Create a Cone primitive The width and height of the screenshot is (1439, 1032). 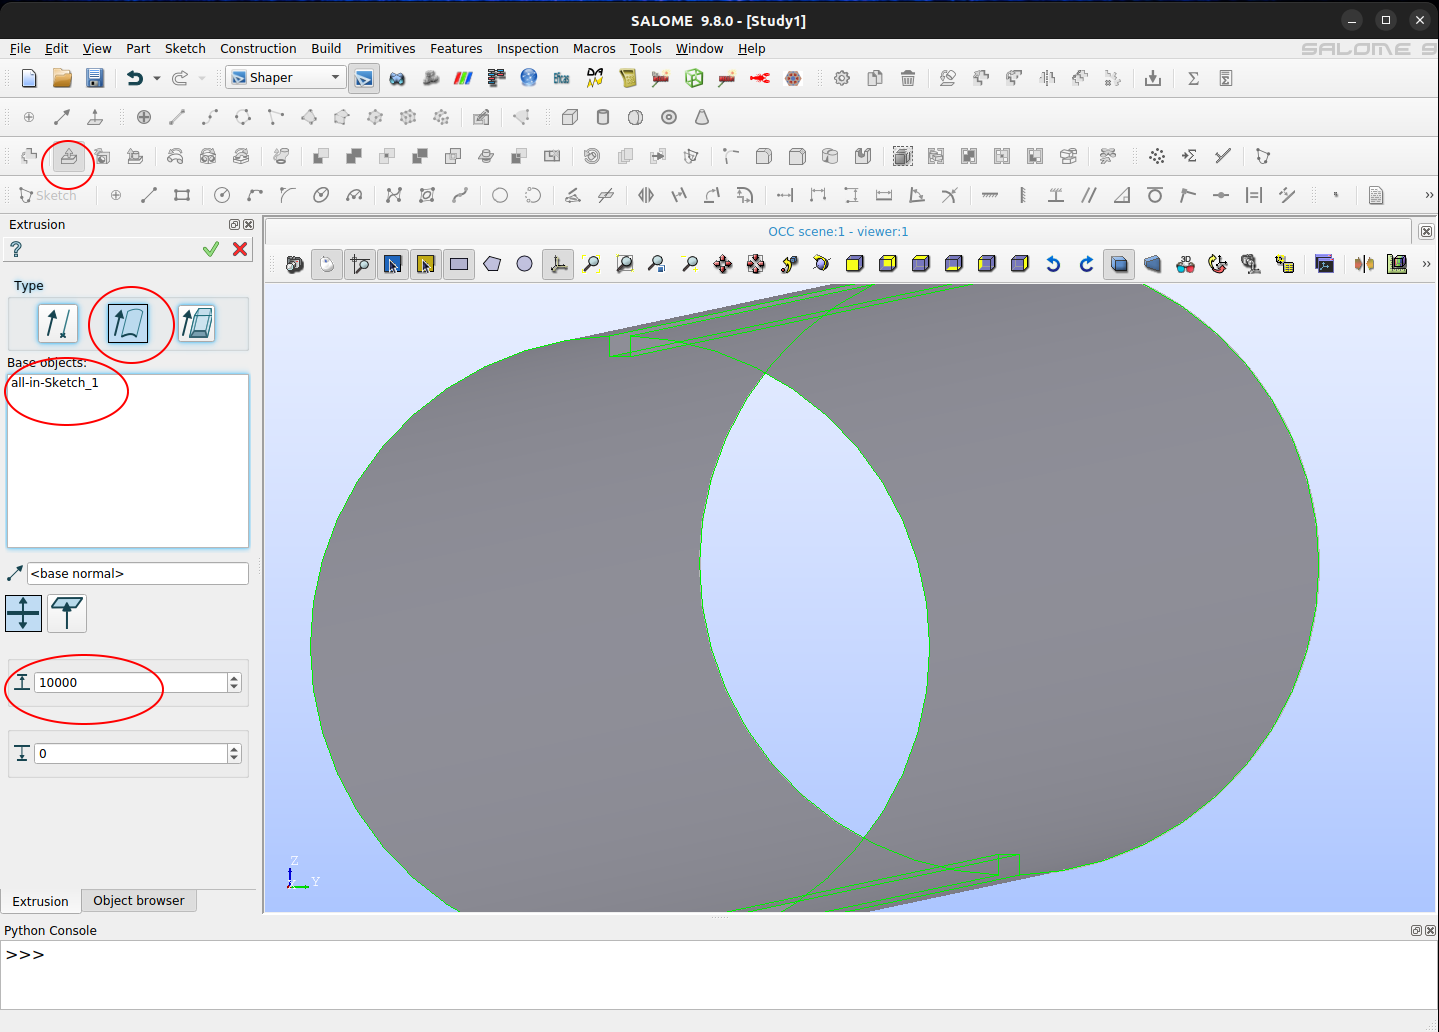click(x=702, y=117)
